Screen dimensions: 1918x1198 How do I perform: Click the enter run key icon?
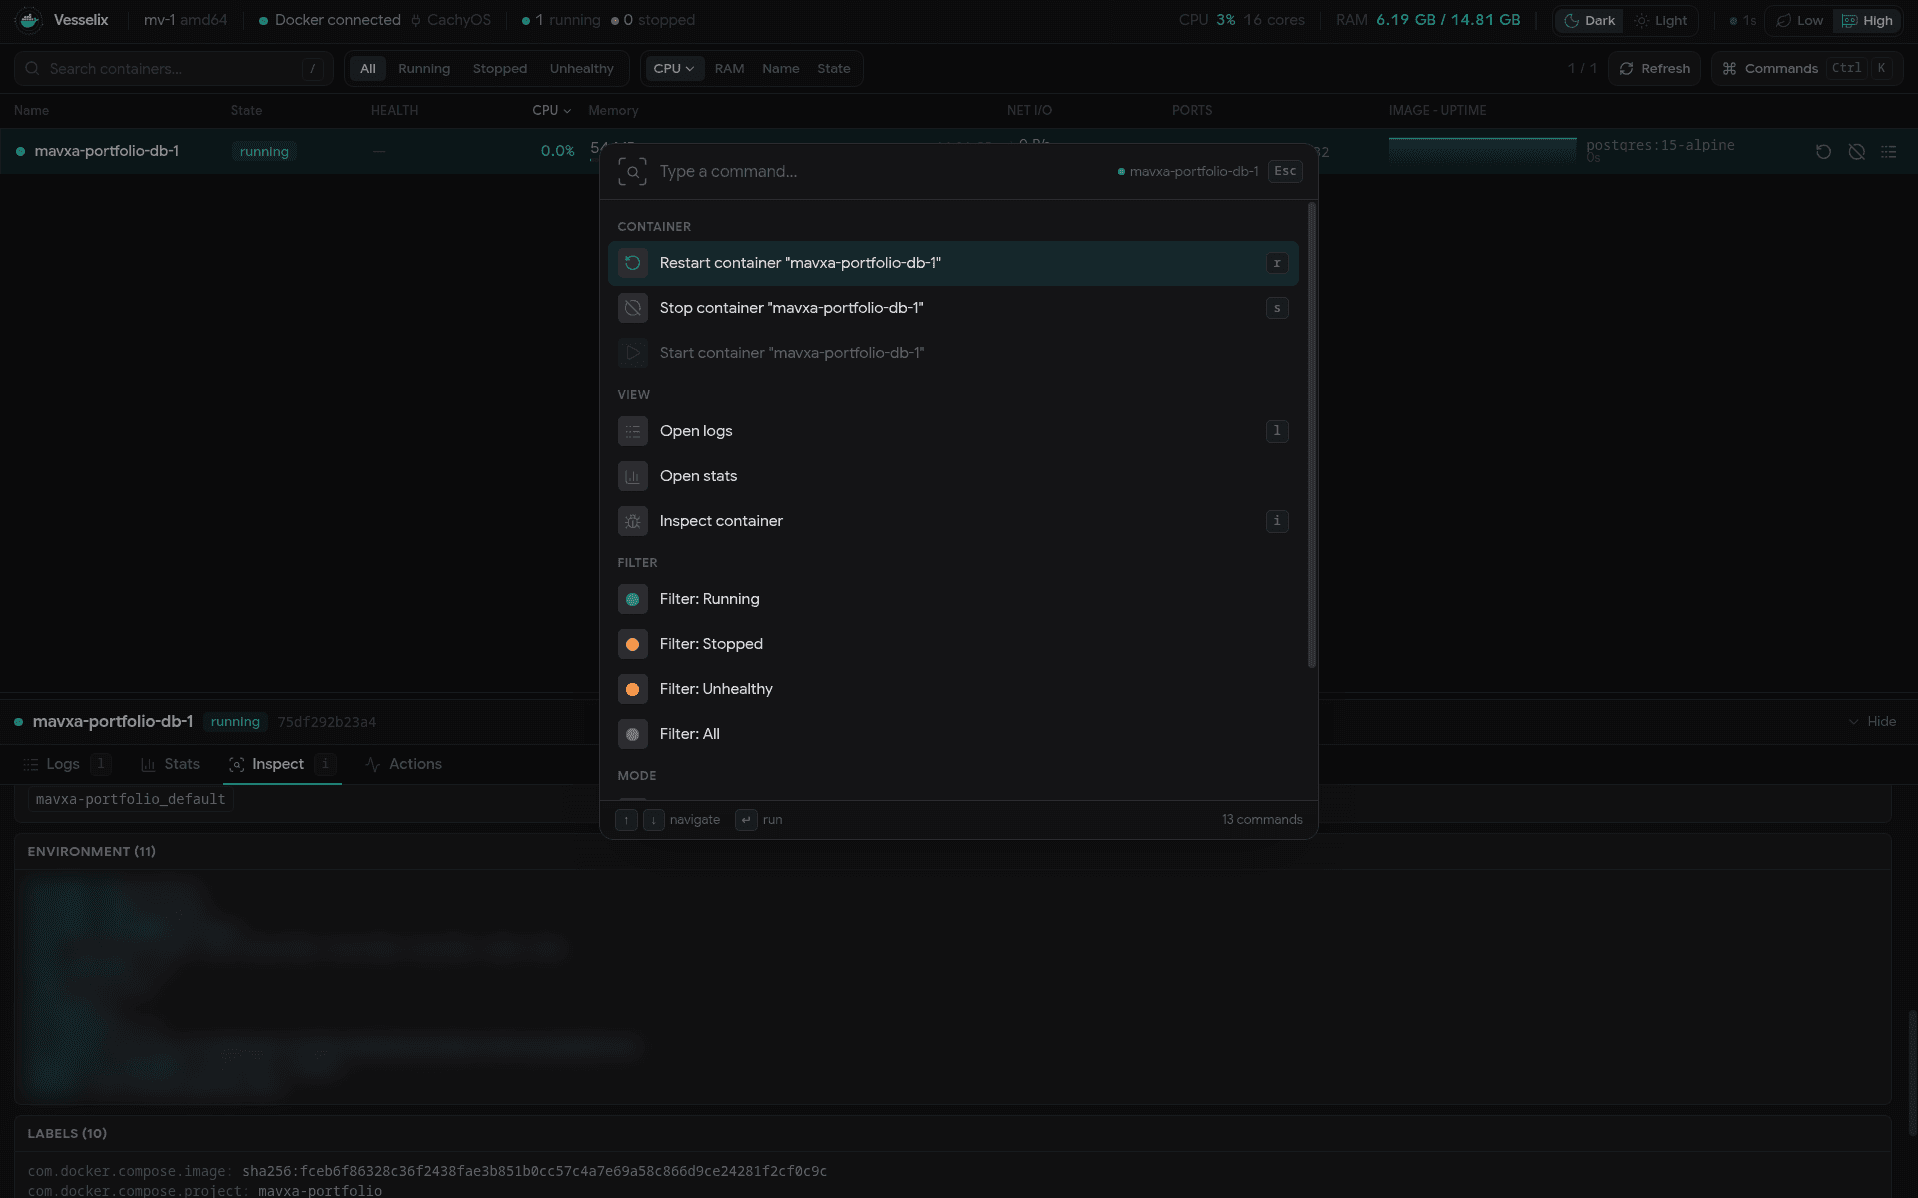pos(746,820)
